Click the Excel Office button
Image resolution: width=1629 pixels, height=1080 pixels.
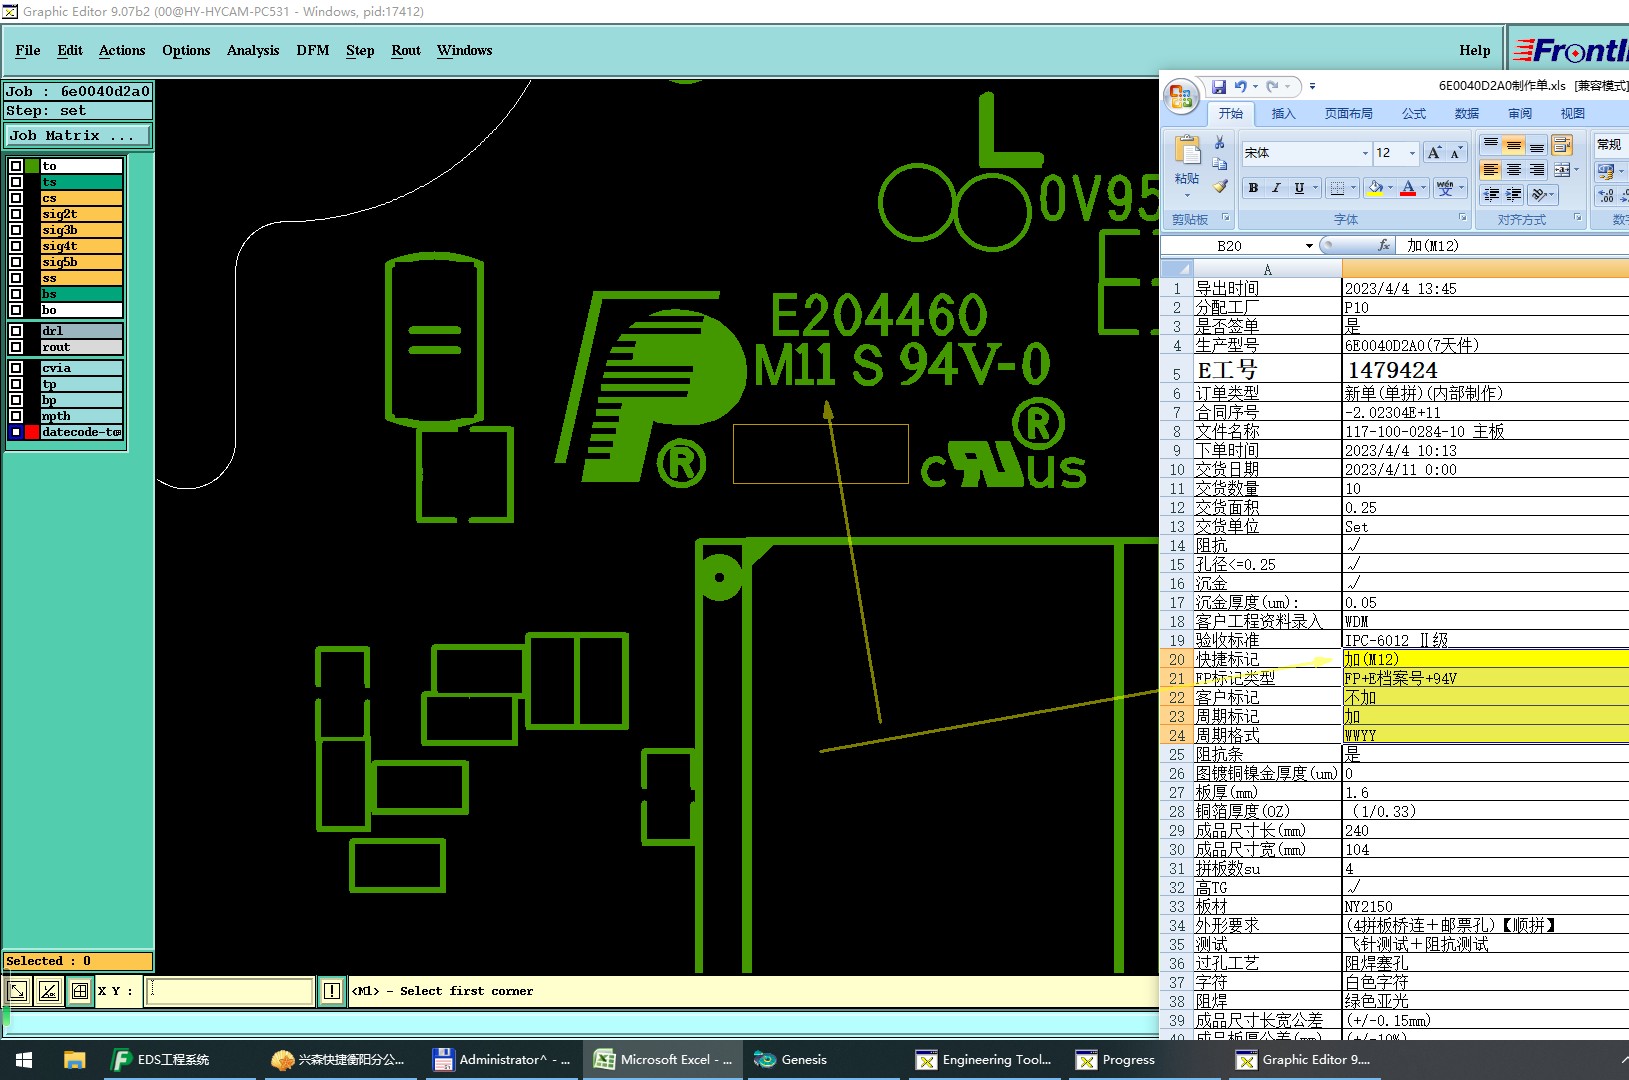1181,96
